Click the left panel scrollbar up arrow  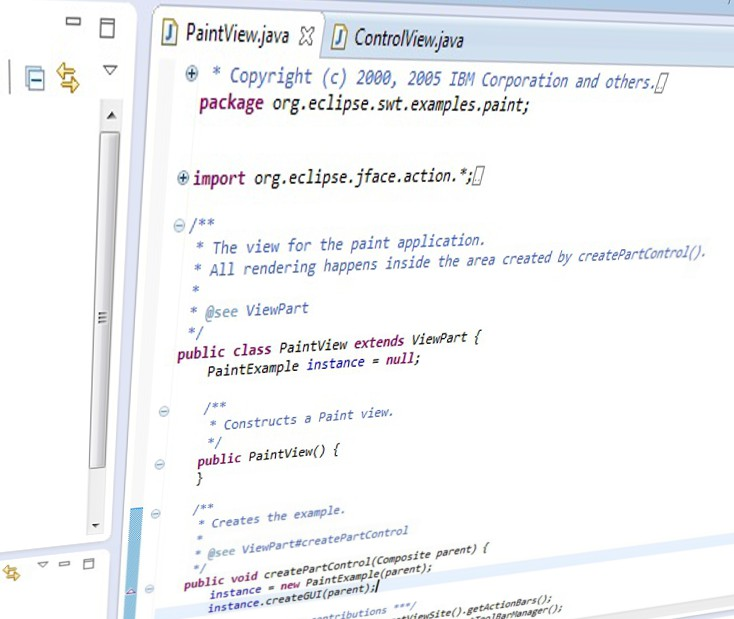(111, 115)
